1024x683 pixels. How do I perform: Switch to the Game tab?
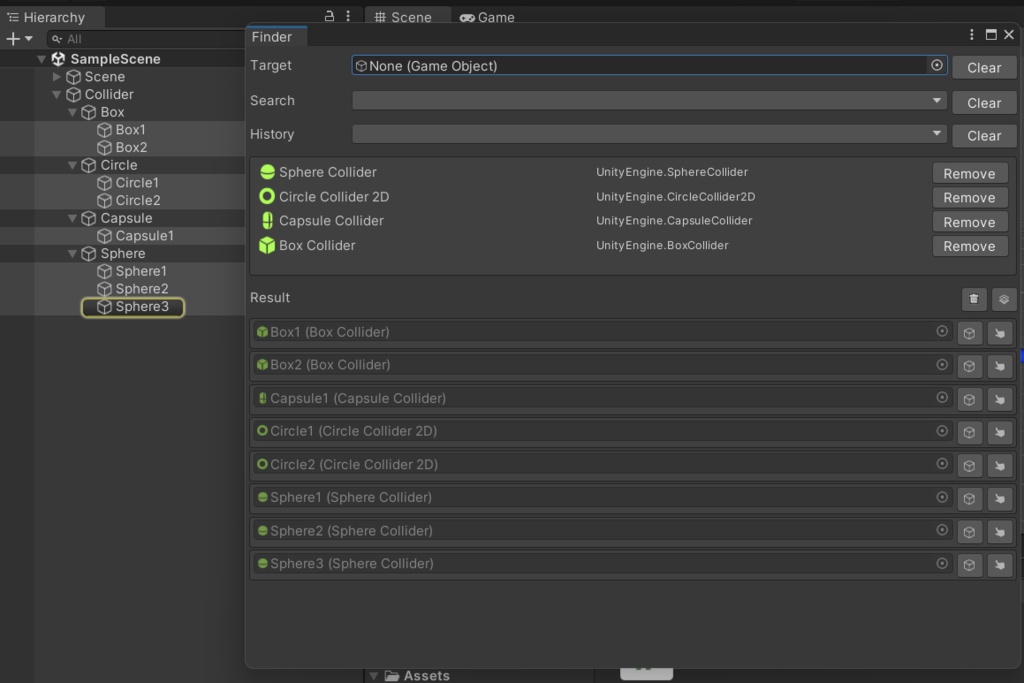click(487, 17)
